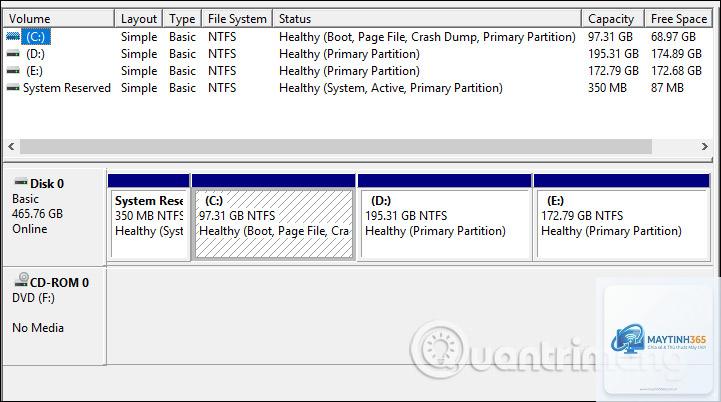Screen dimensions: 721x402
Task: Sort by the Layout column header
Action: pyautogui.click(x=138, y=18)
